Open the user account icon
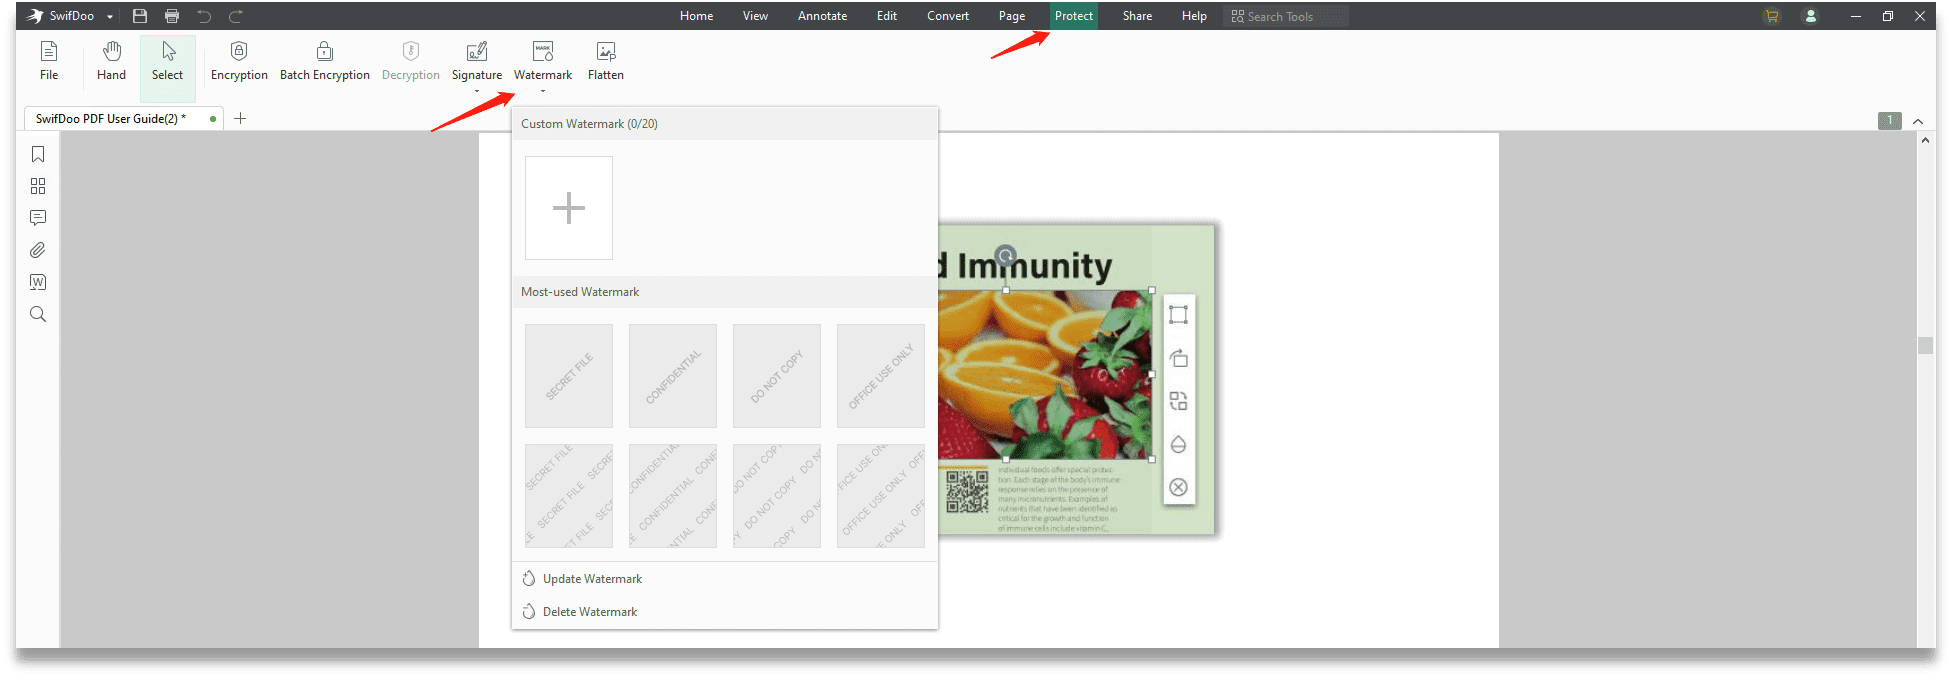The width and height of the screenshot is (1951, 680). point(1810,16)
